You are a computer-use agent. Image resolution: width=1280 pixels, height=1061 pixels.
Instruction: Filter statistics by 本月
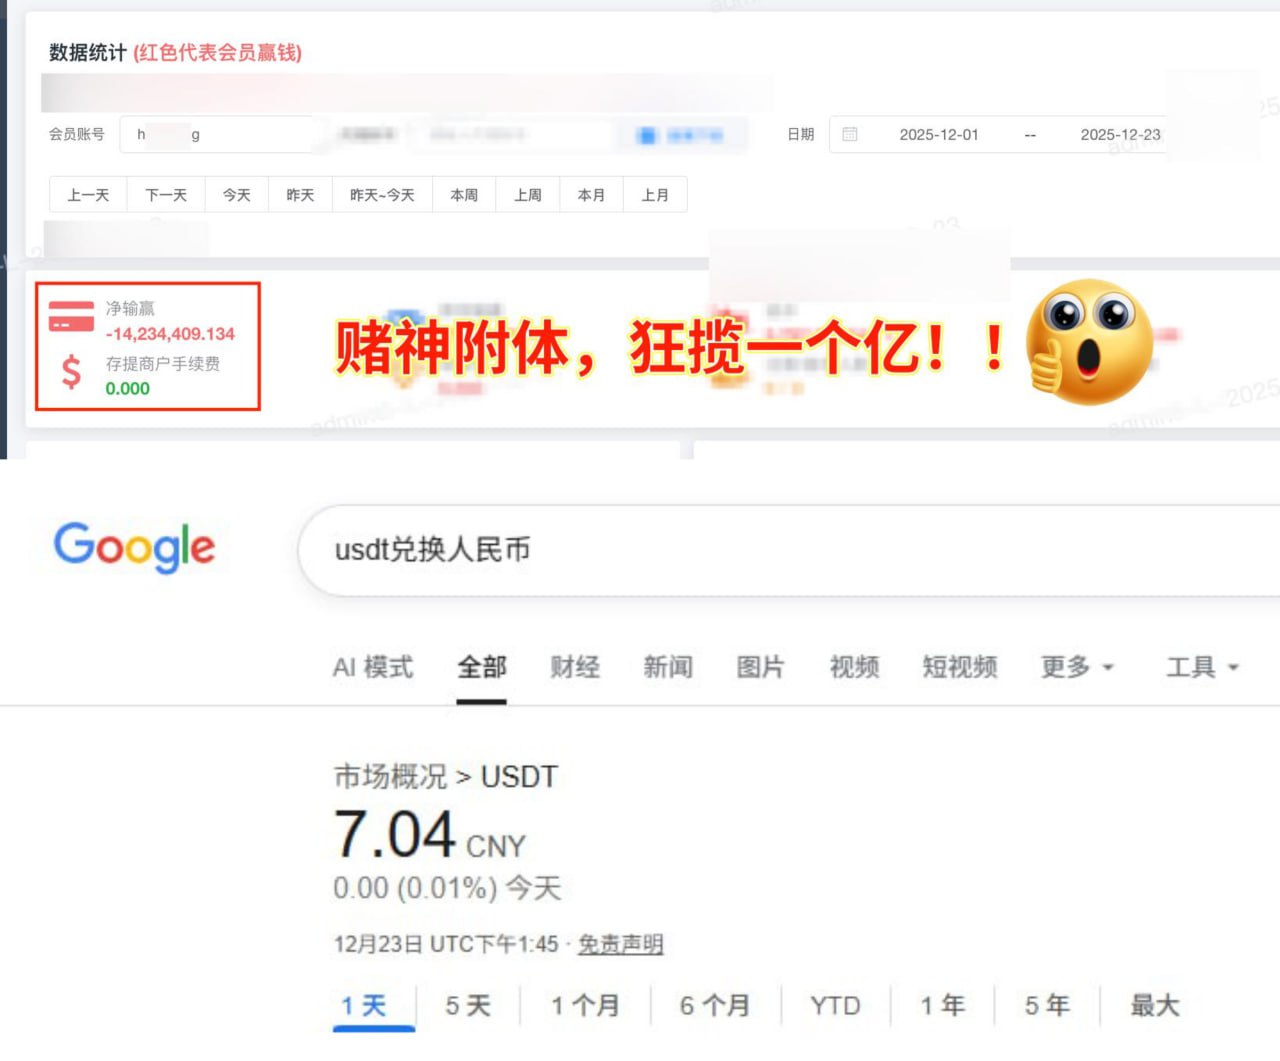[591, 195]
